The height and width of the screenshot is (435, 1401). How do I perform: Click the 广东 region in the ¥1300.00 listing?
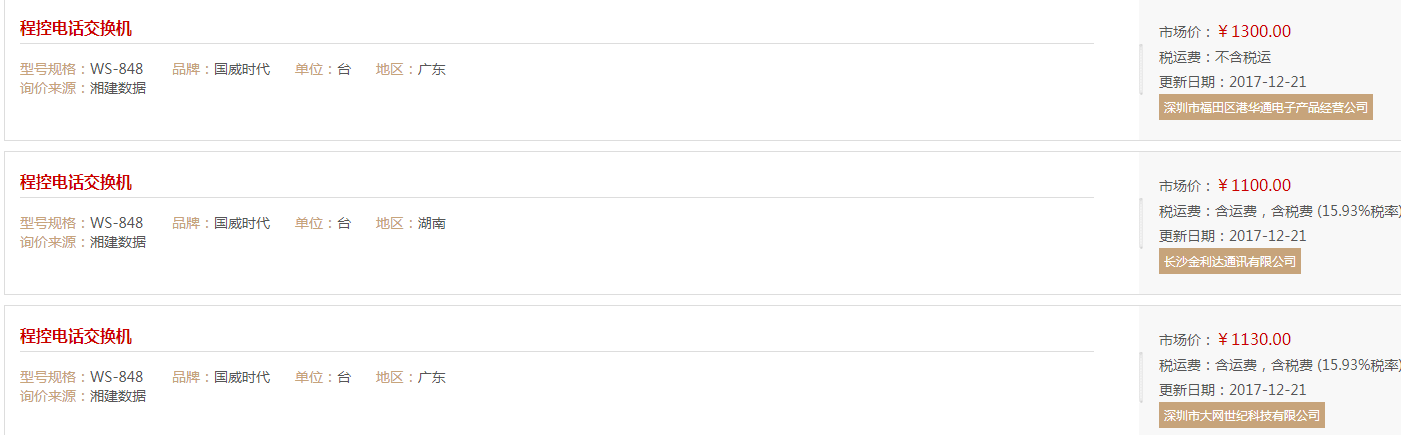click(x=432, y=69)
